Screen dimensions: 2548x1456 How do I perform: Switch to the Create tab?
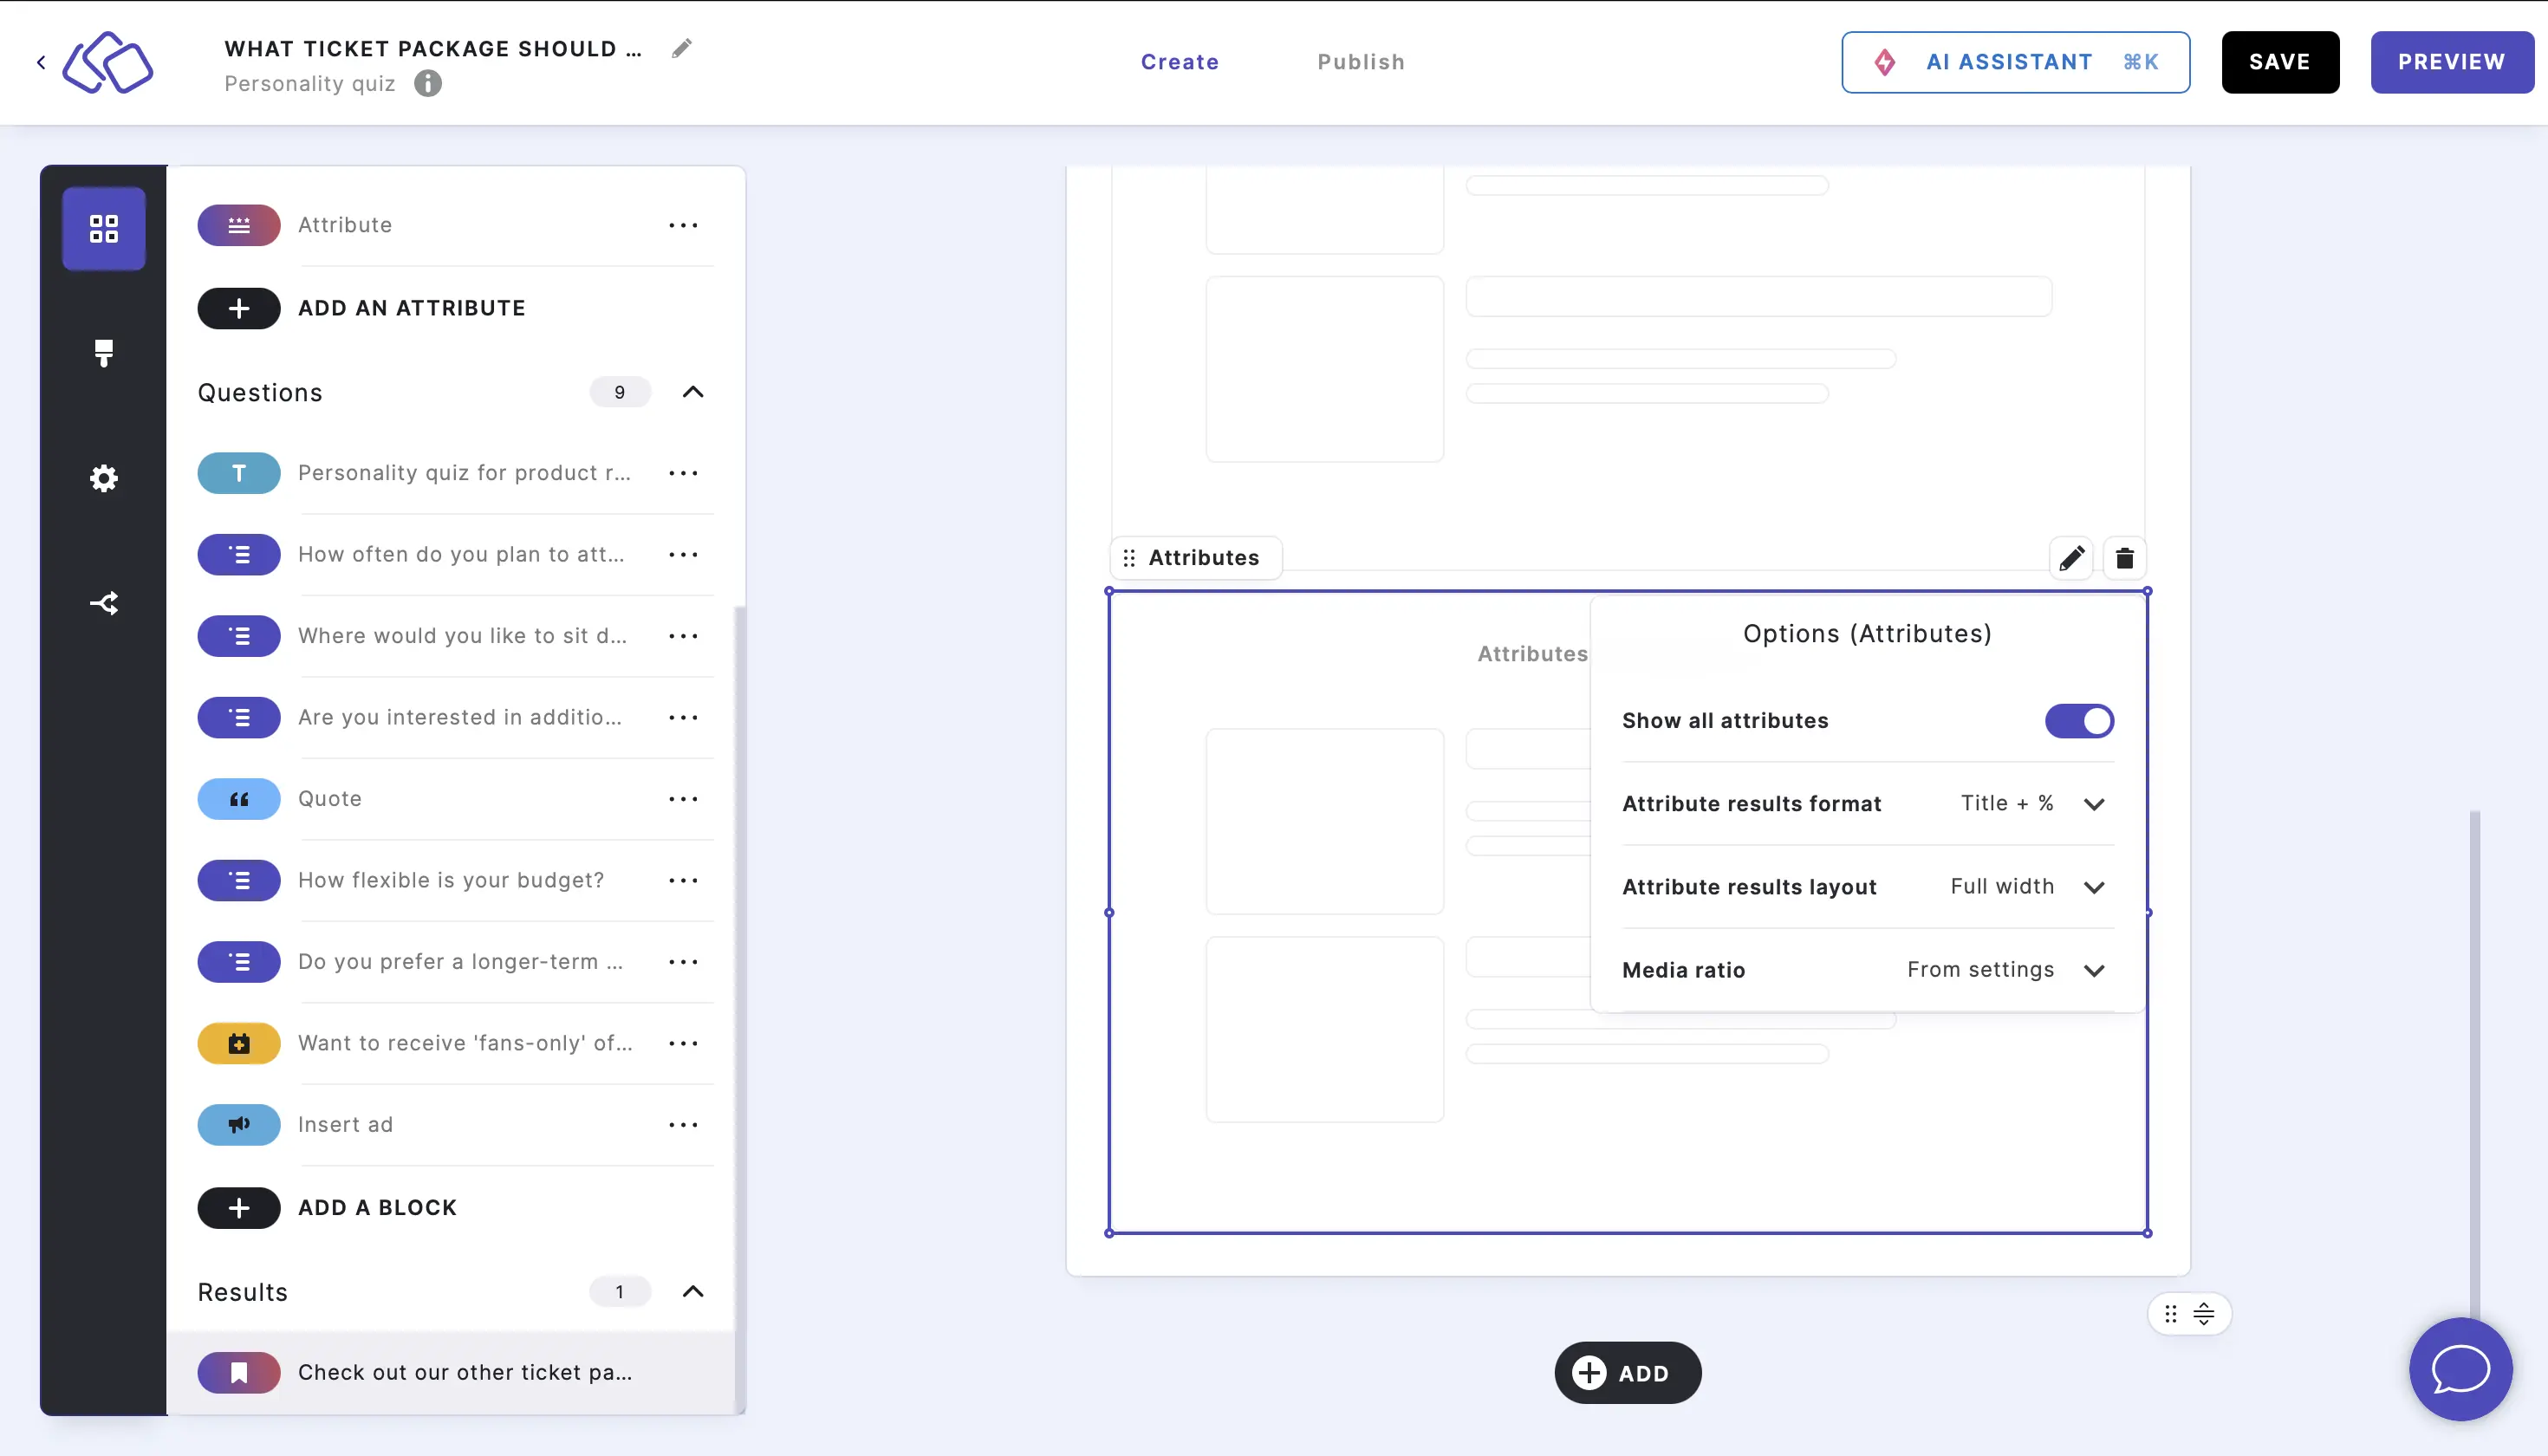tap(1180, 62)
